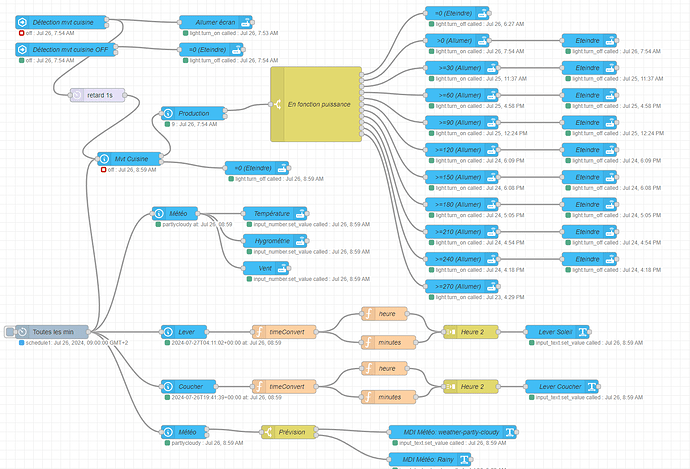
Task: Select the En fonction puissance switch node
Action: pos(316,104)
